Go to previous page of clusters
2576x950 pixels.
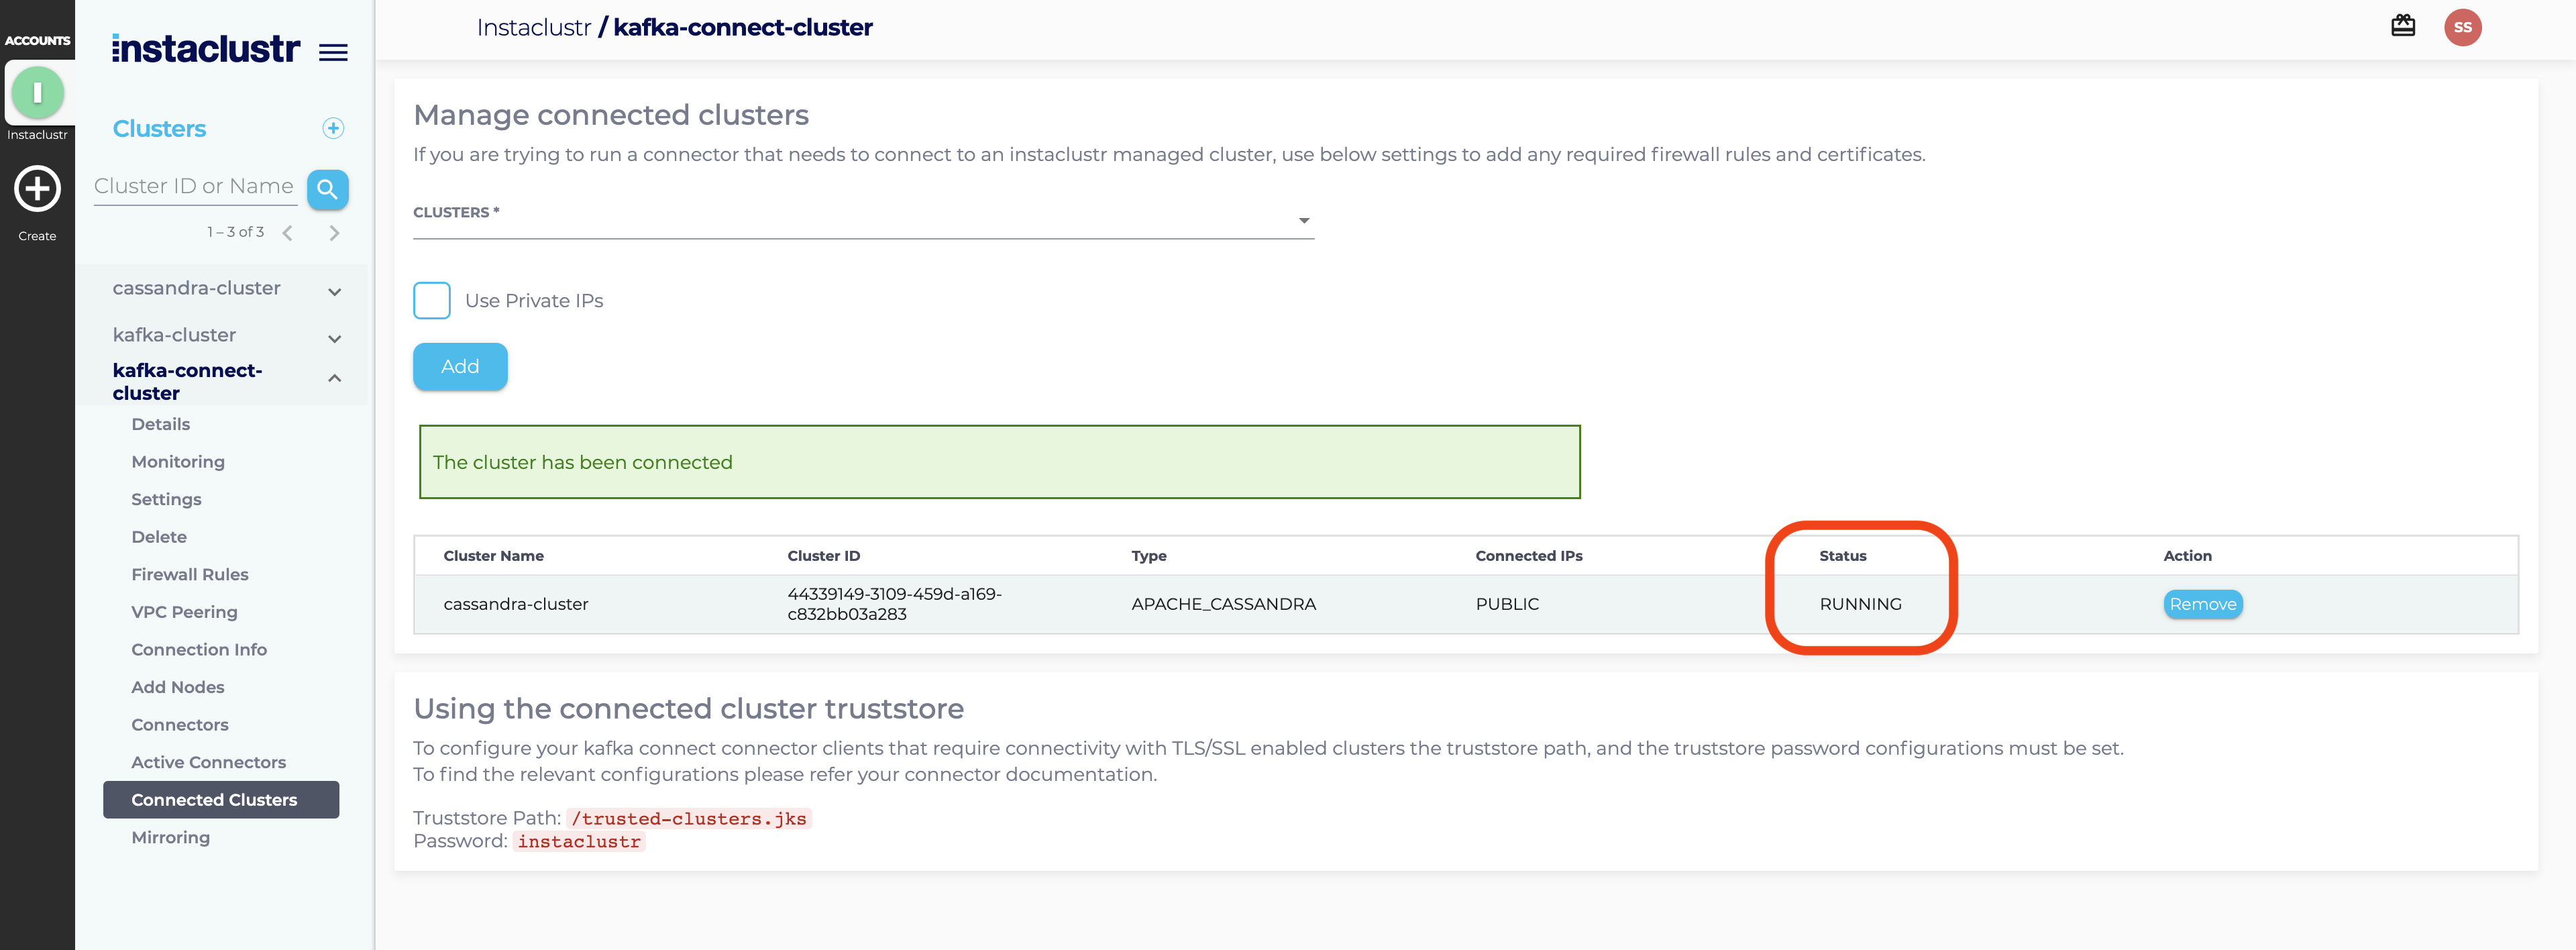(x=288, y=233)
